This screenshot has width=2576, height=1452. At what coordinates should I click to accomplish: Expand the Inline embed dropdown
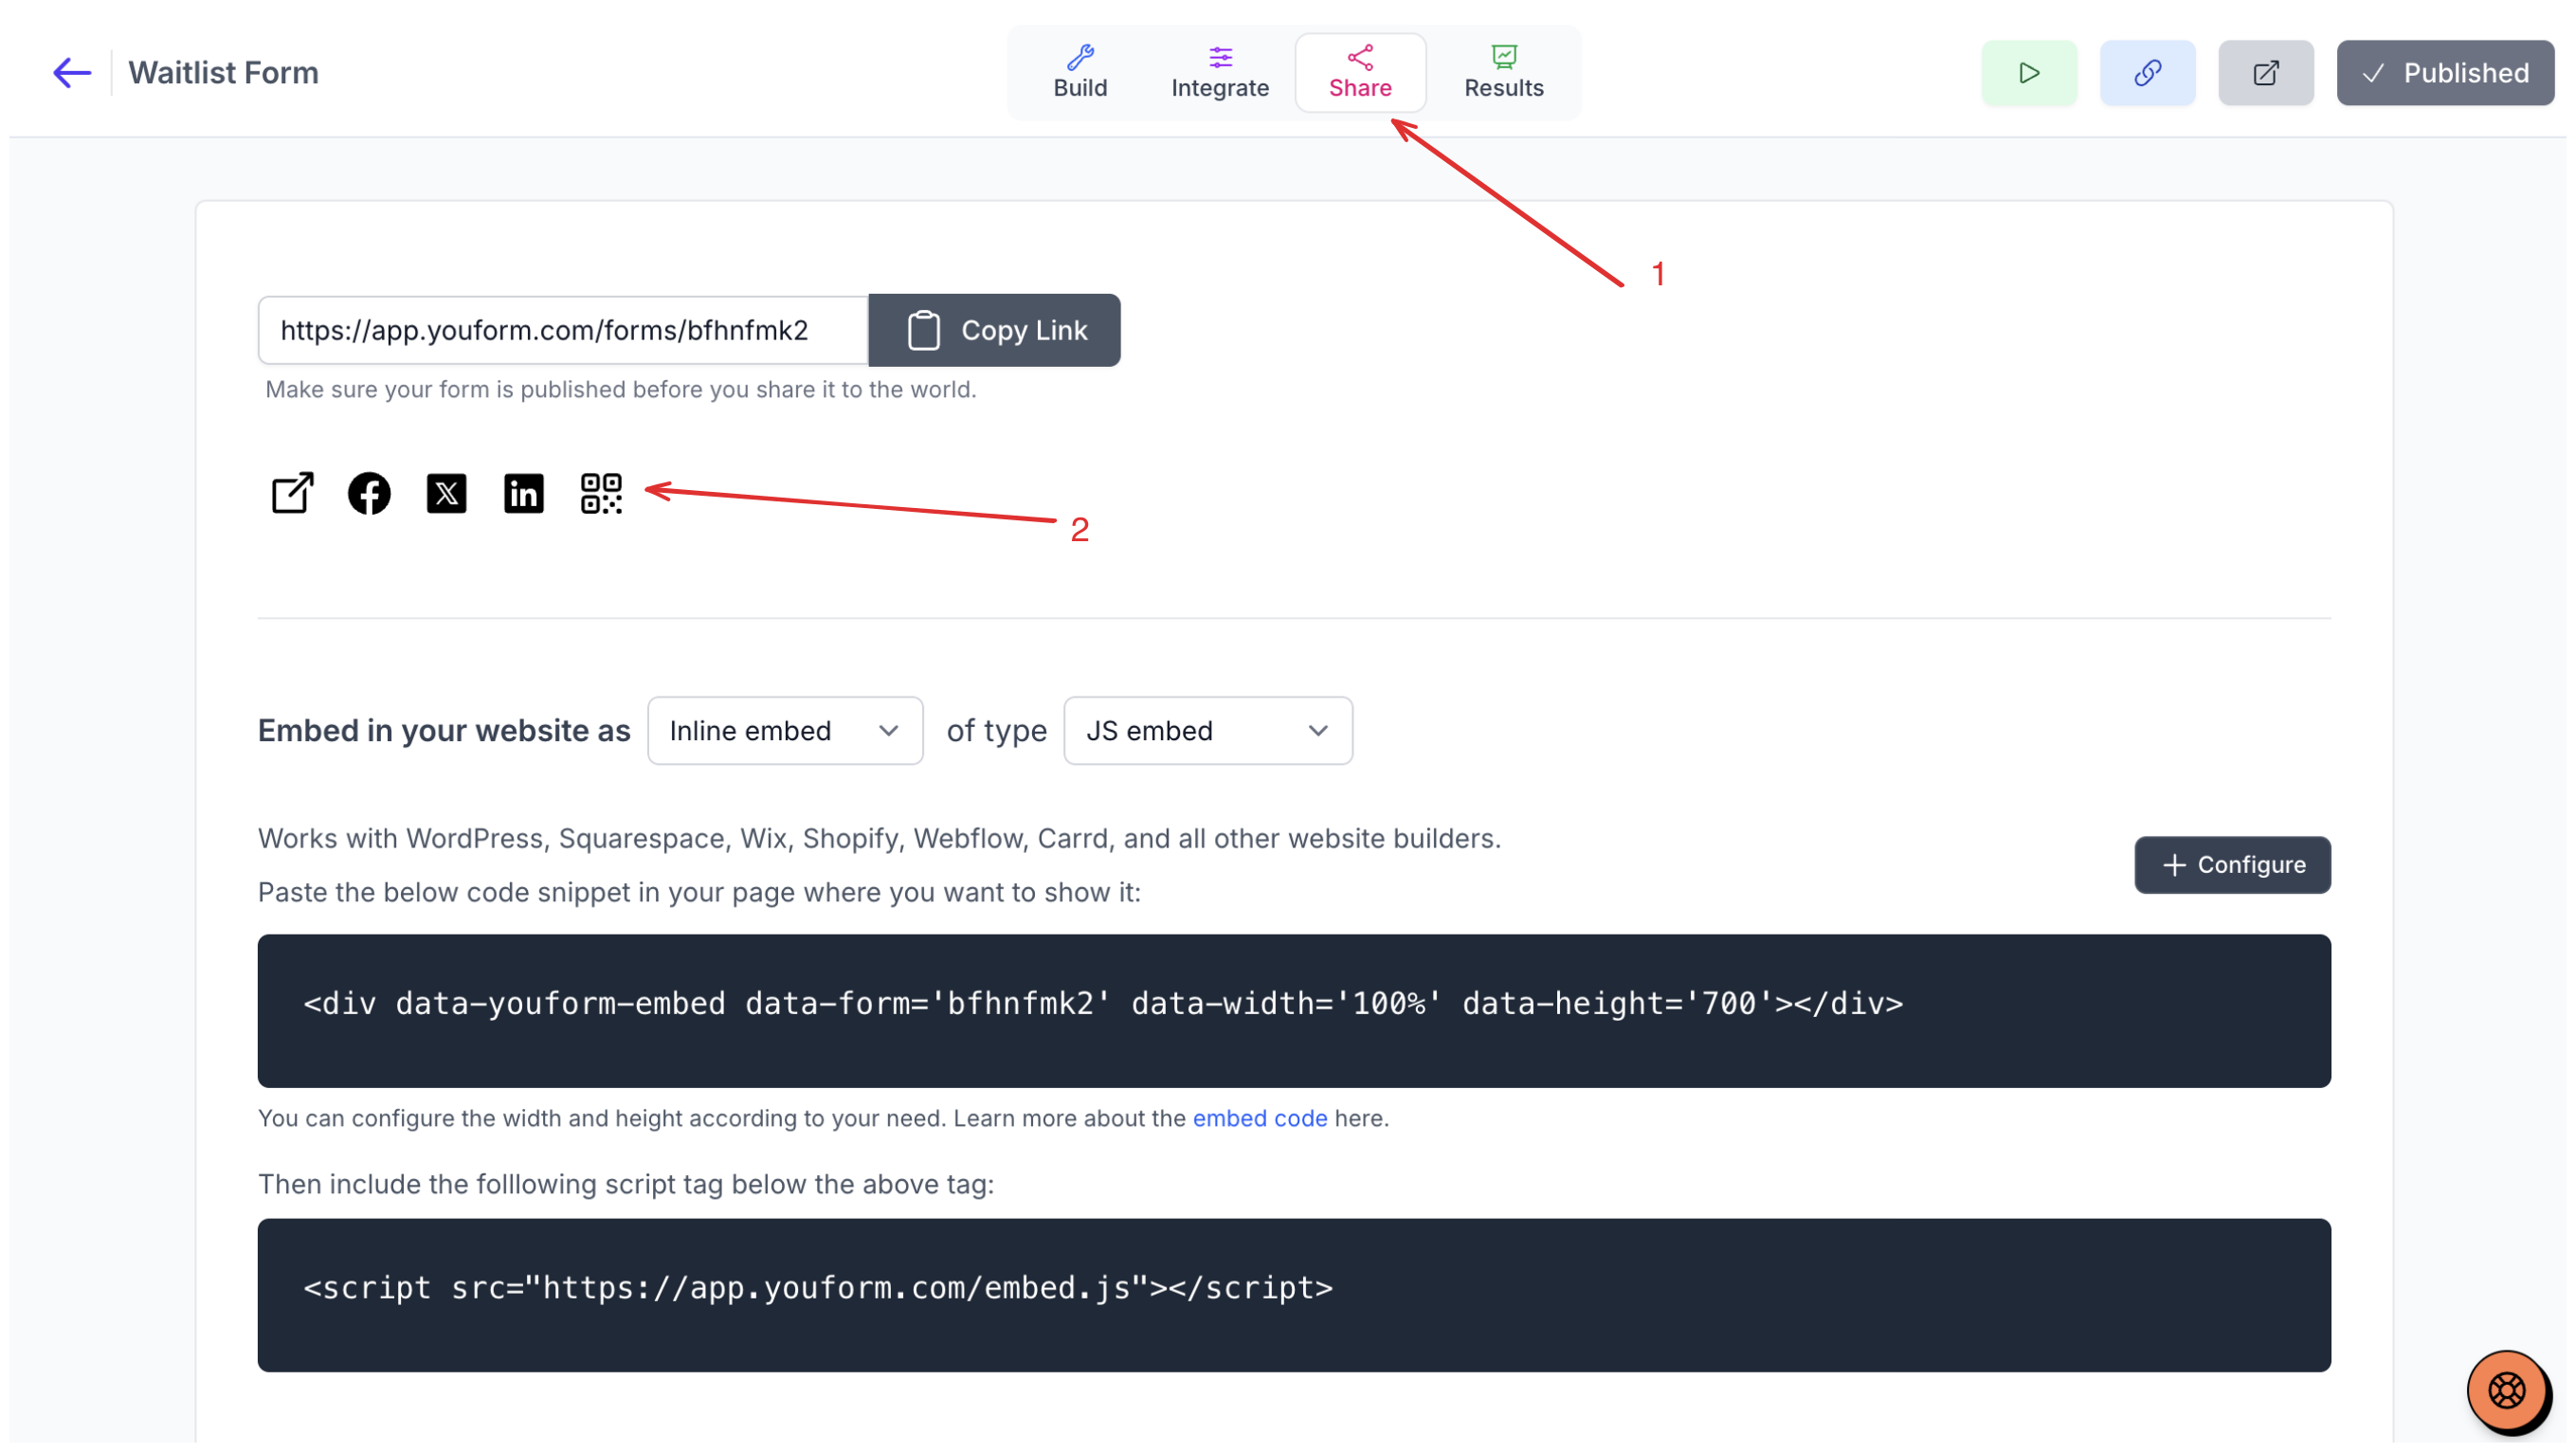pos(785,731)
